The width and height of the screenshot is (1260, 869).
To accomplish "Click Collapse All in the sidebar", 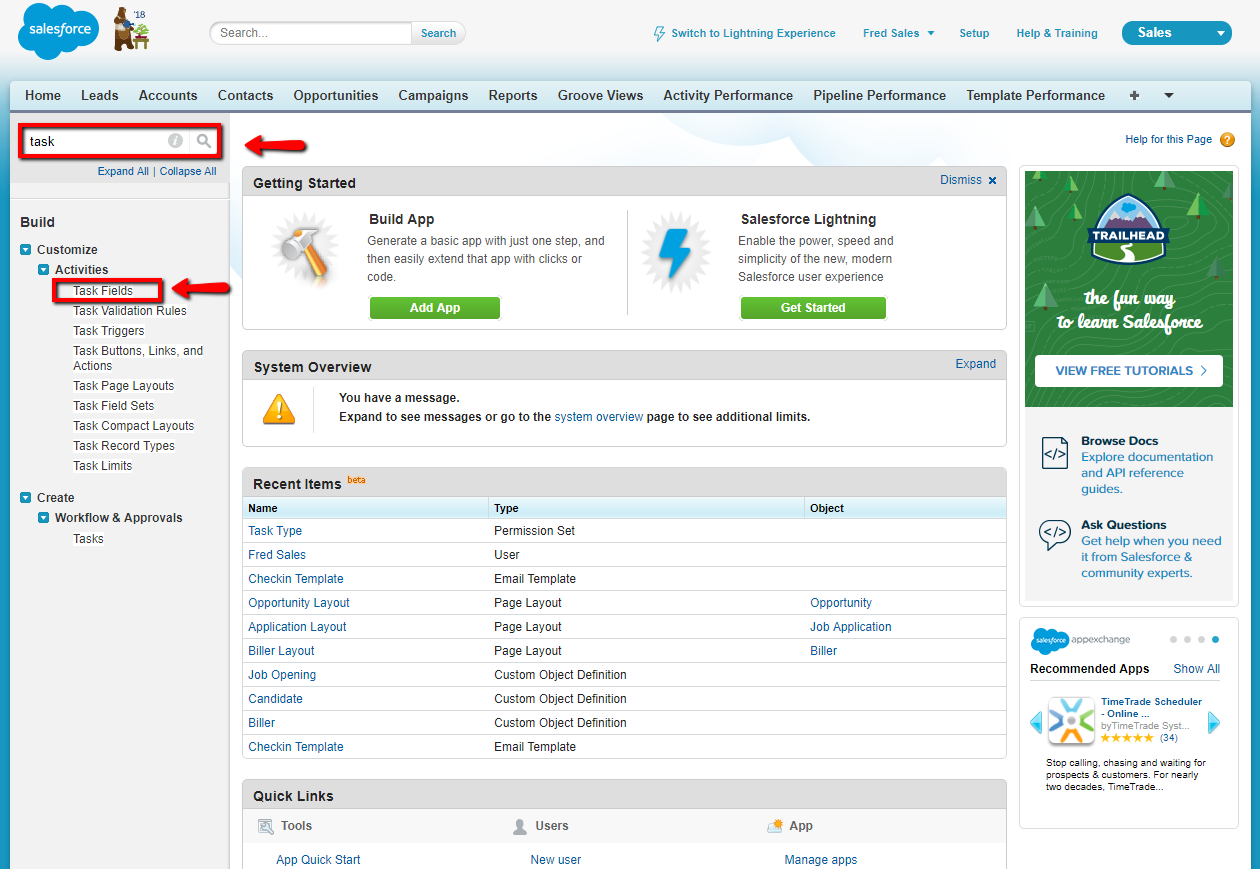I will (188, 171).
